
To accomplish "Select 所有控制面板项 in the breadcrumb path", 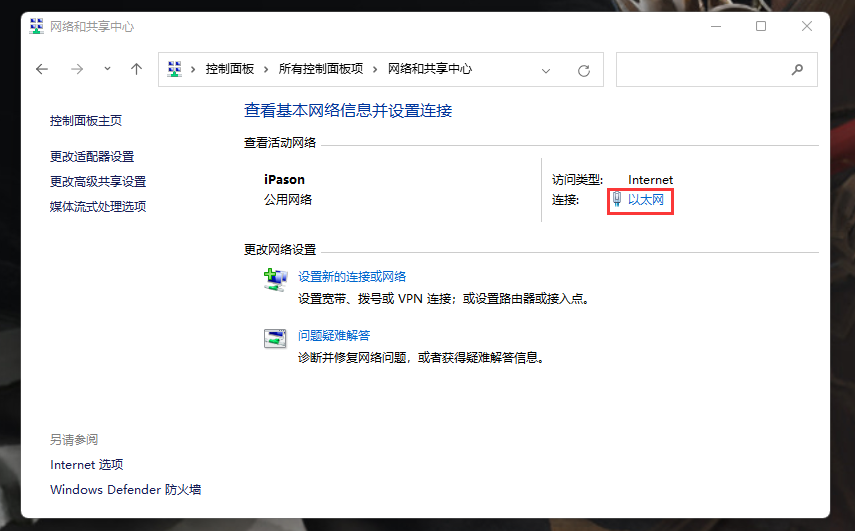I will pyautogui.click(x=320, y=70).
